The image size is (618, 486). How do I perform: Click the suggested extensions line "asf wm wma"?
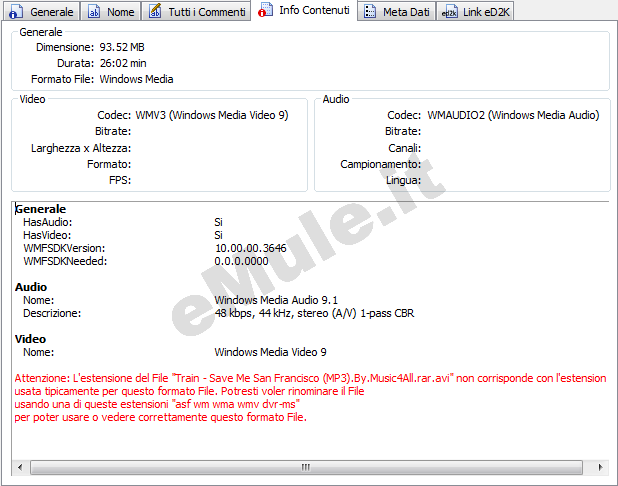157,404
